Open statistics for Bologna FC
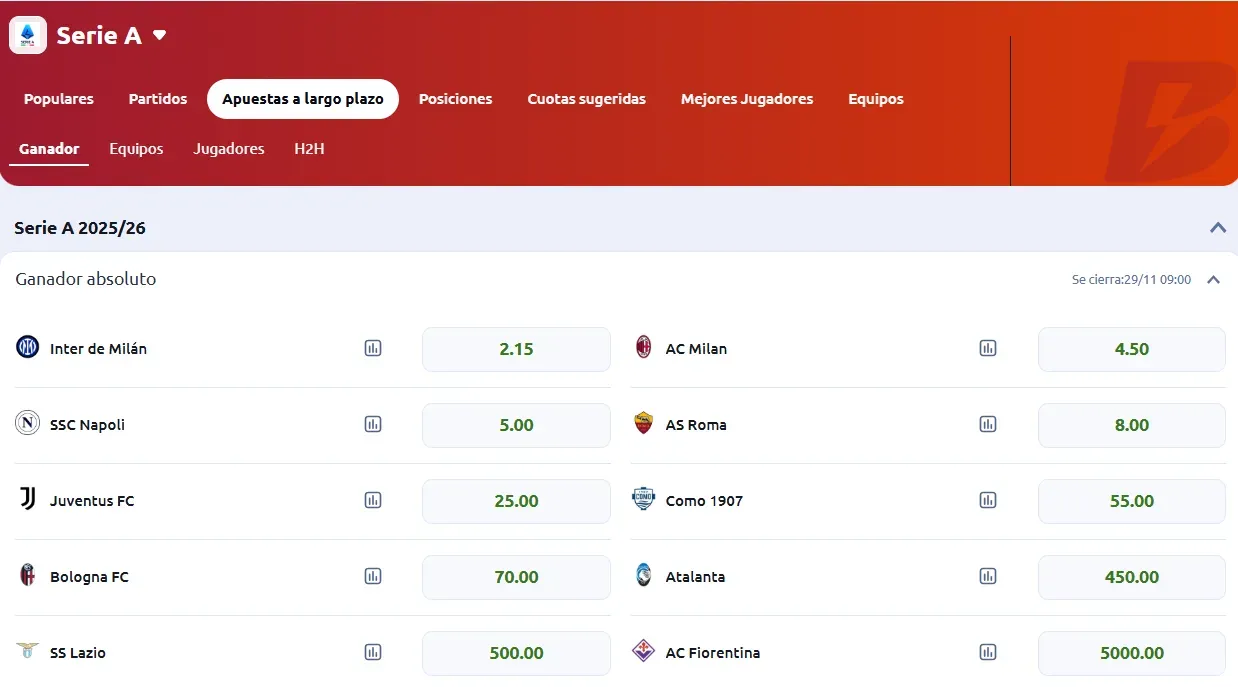 coord(373,576)
